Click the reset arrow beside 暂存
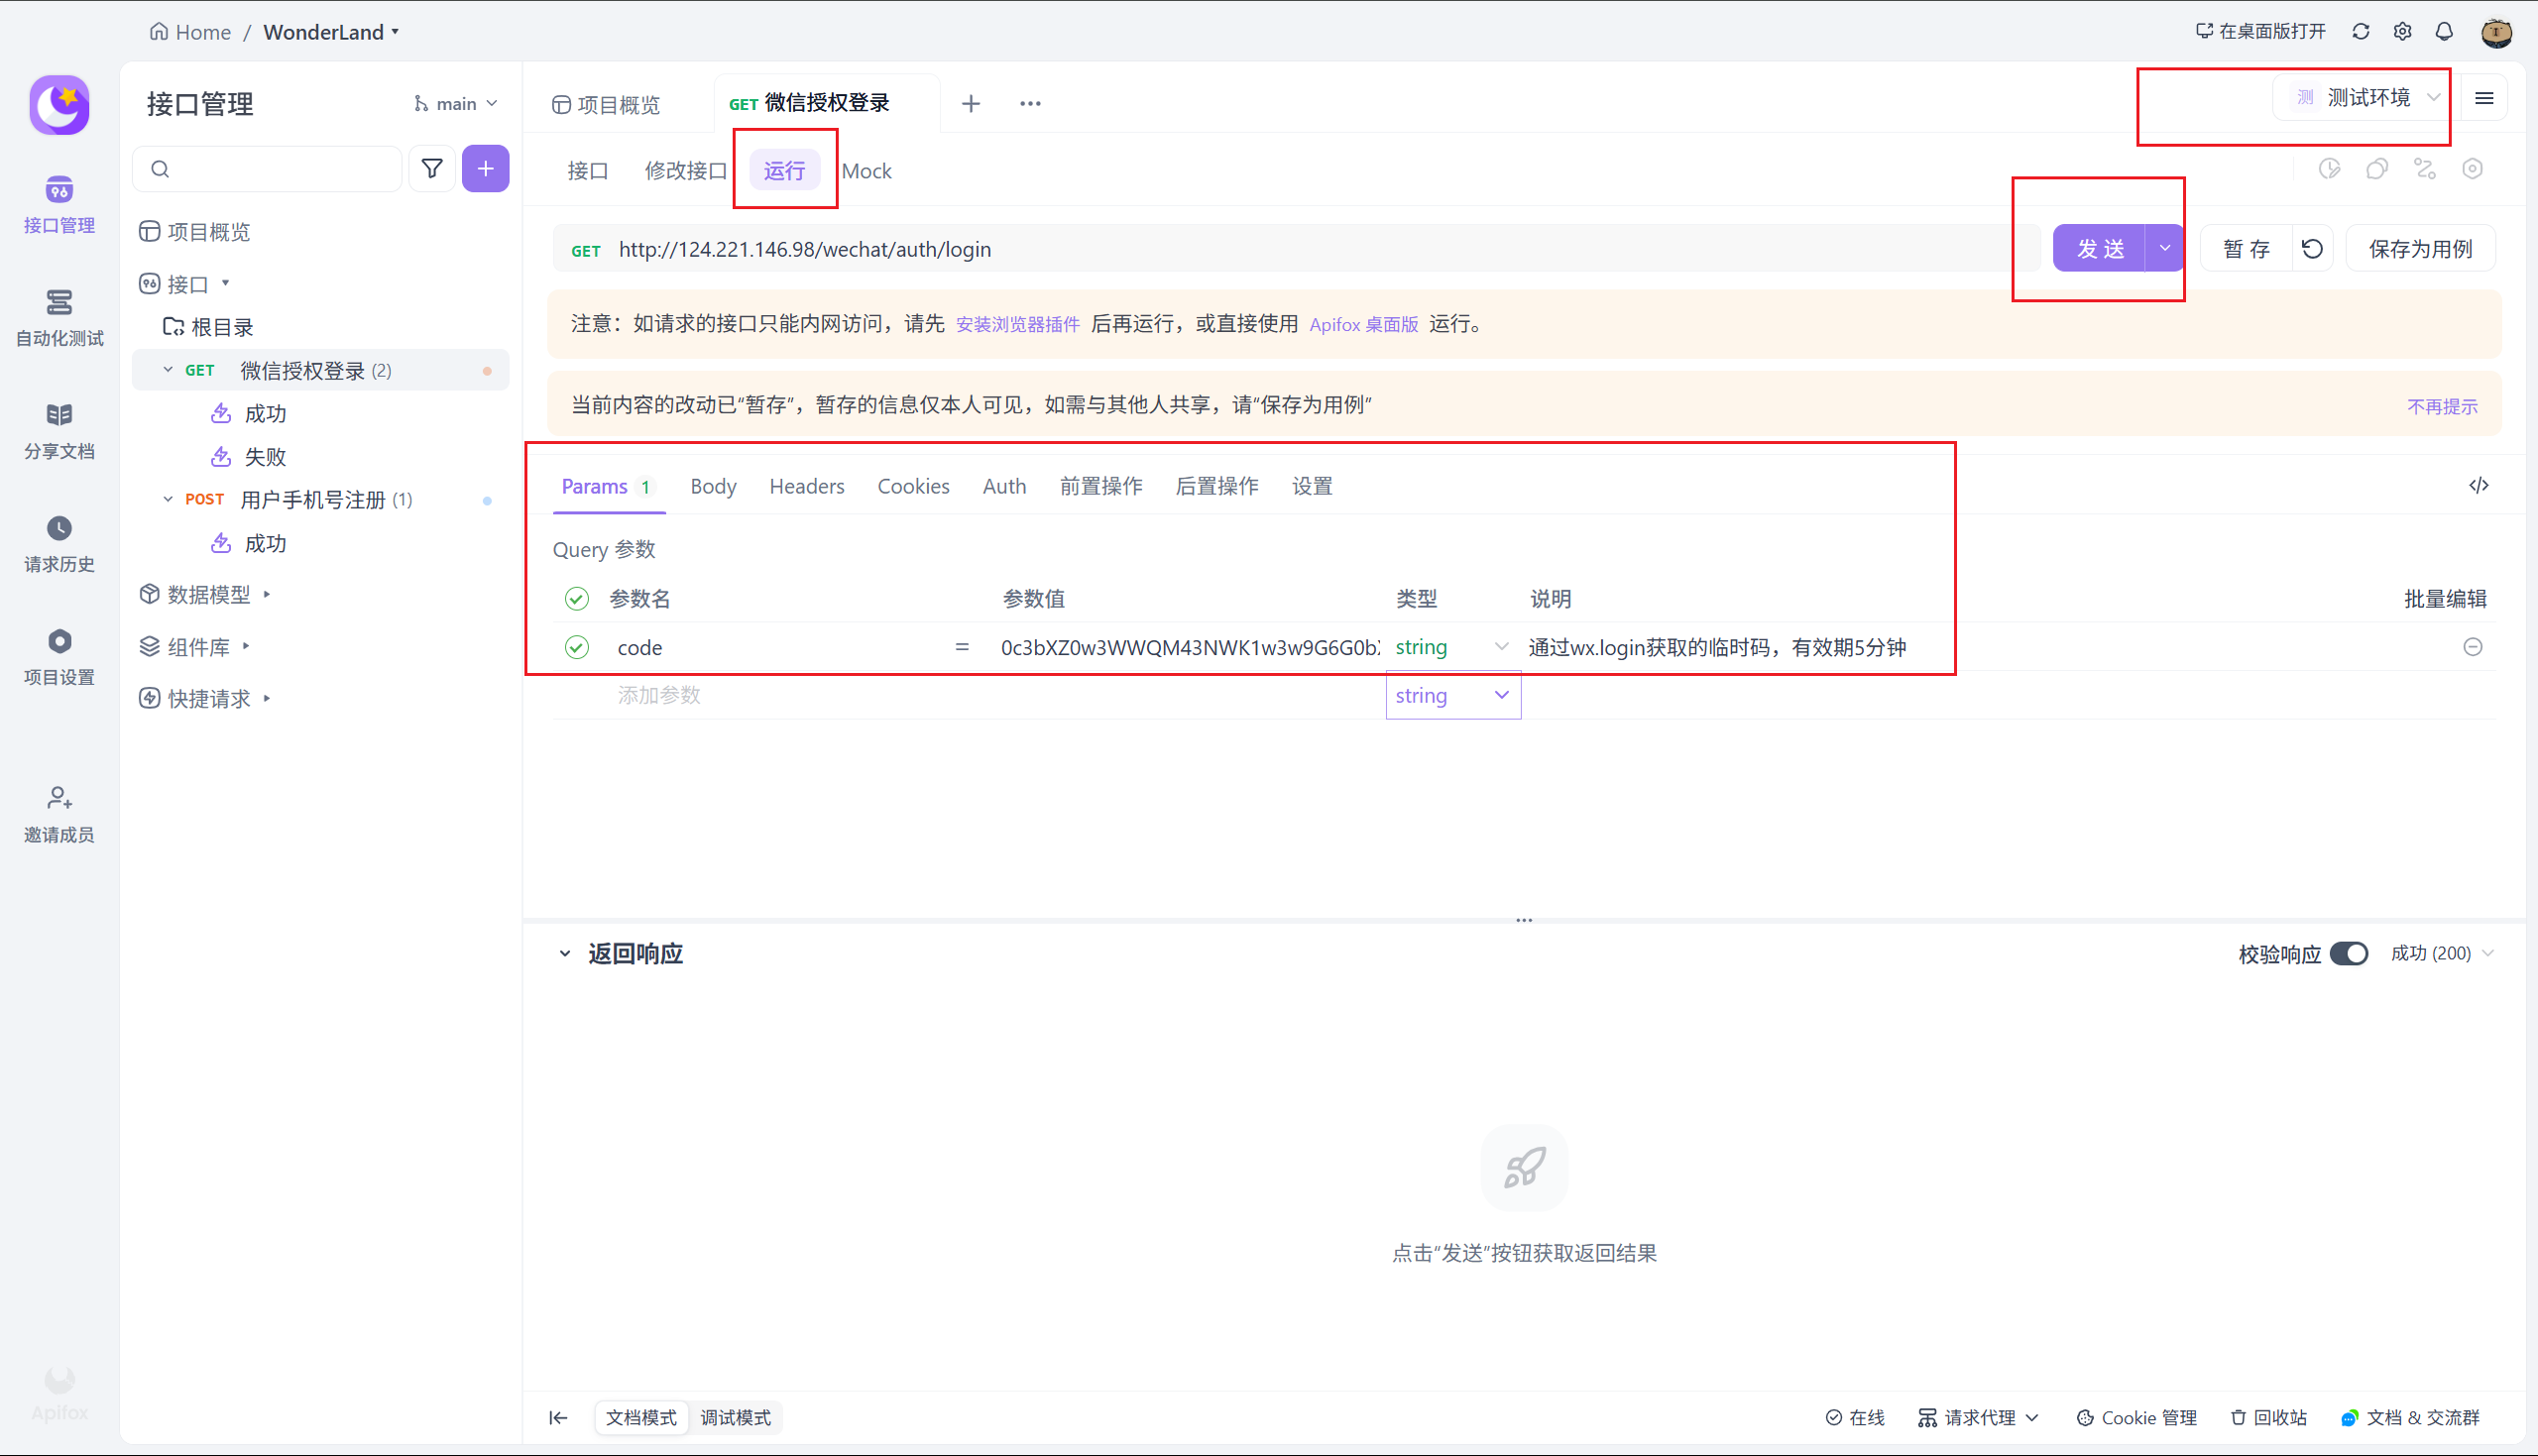 click(x=2312, y=249)
